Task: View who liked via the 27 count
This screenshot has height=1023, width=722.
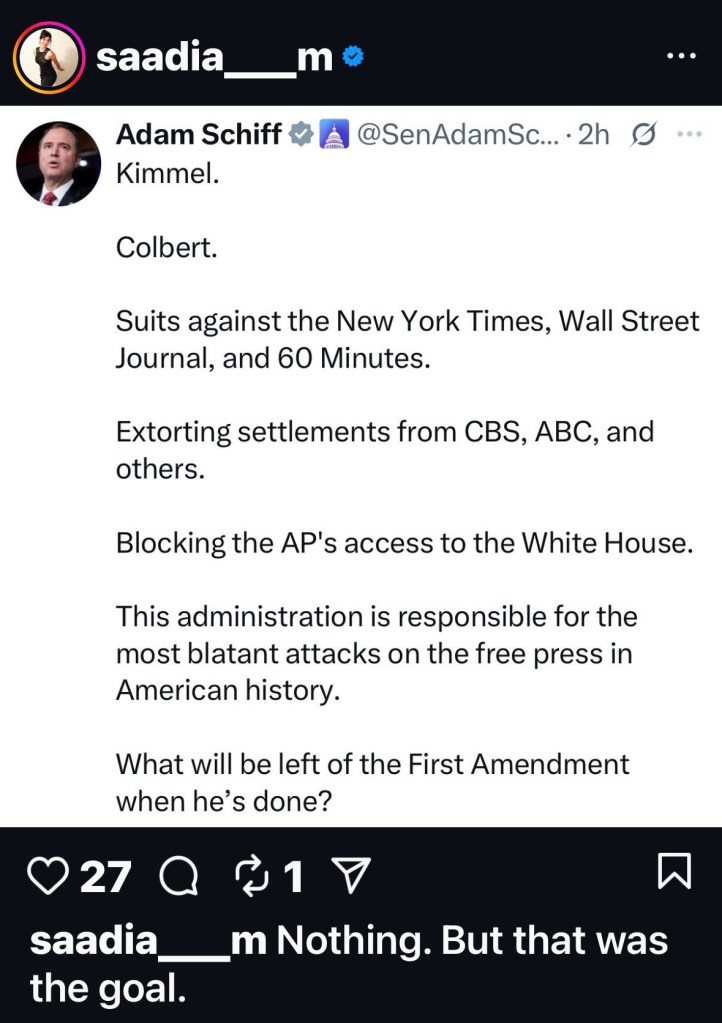Action: coord(106,877)
